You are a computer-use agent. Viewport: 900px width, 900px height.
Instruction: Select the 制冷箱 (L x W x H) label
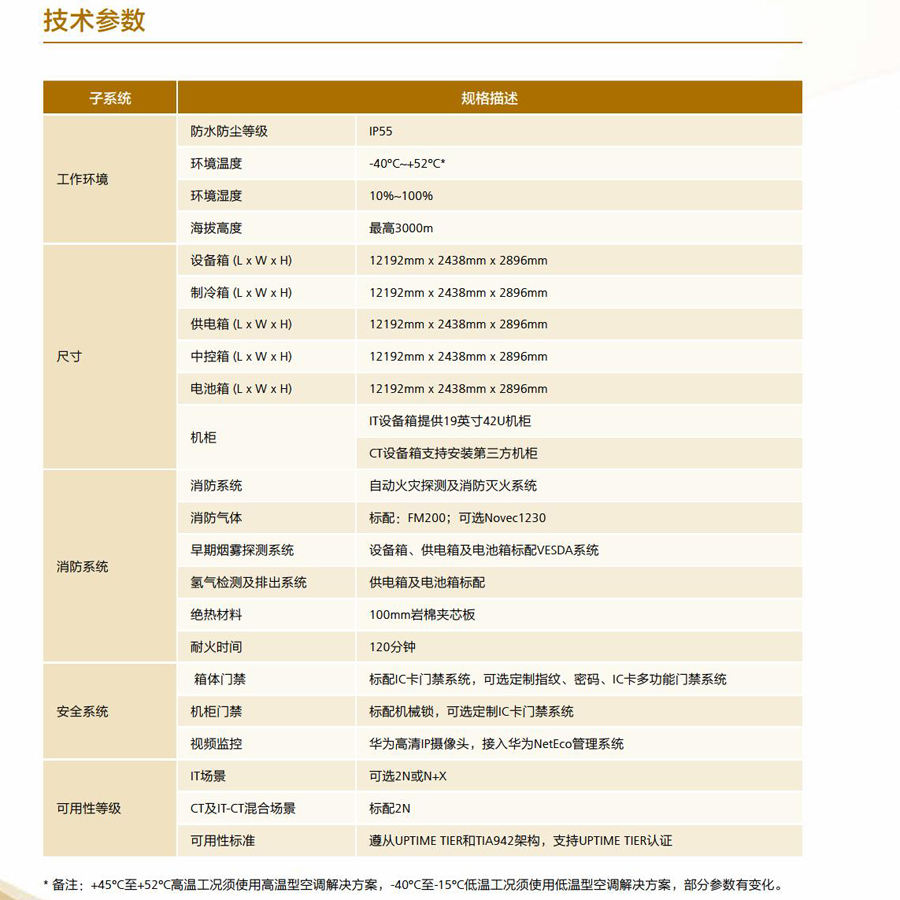tap(241, 292)
